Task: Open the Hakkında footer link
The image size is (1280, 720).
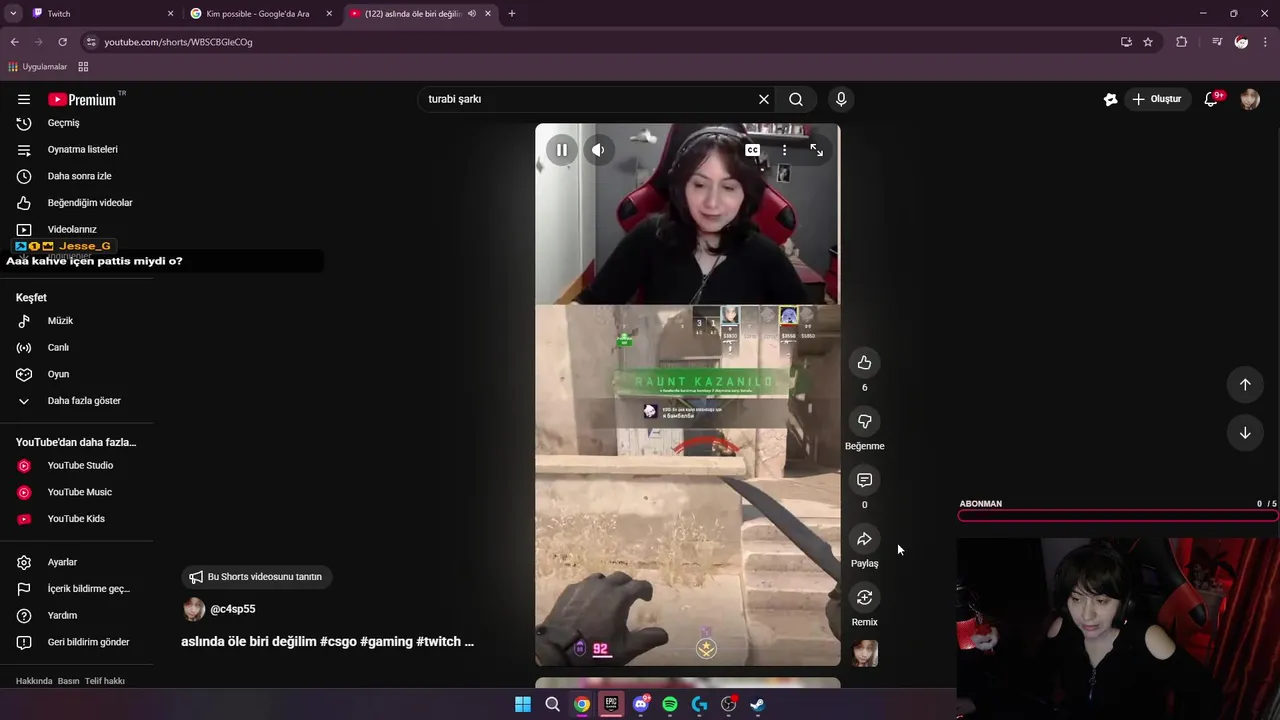Action: (x=34, y=681)
